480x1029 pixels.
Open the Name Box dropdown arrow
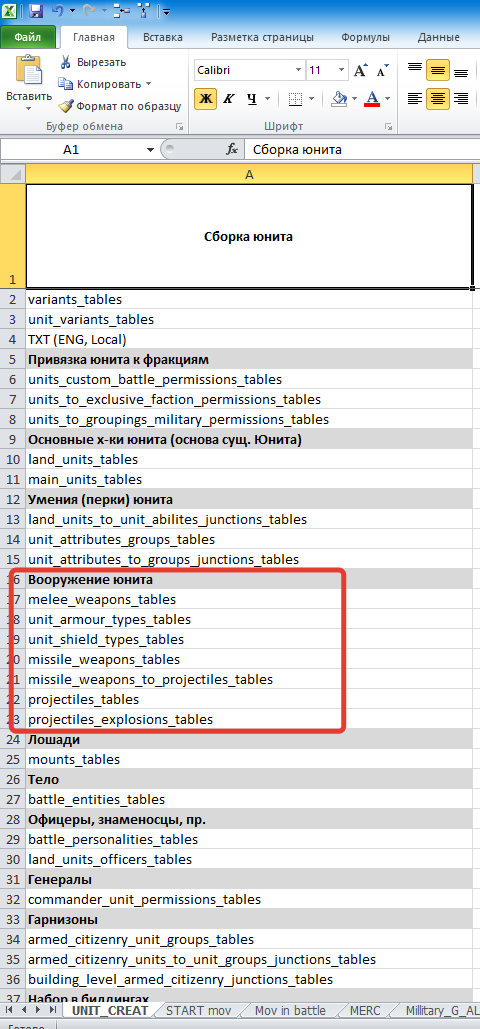pos(150,150)
